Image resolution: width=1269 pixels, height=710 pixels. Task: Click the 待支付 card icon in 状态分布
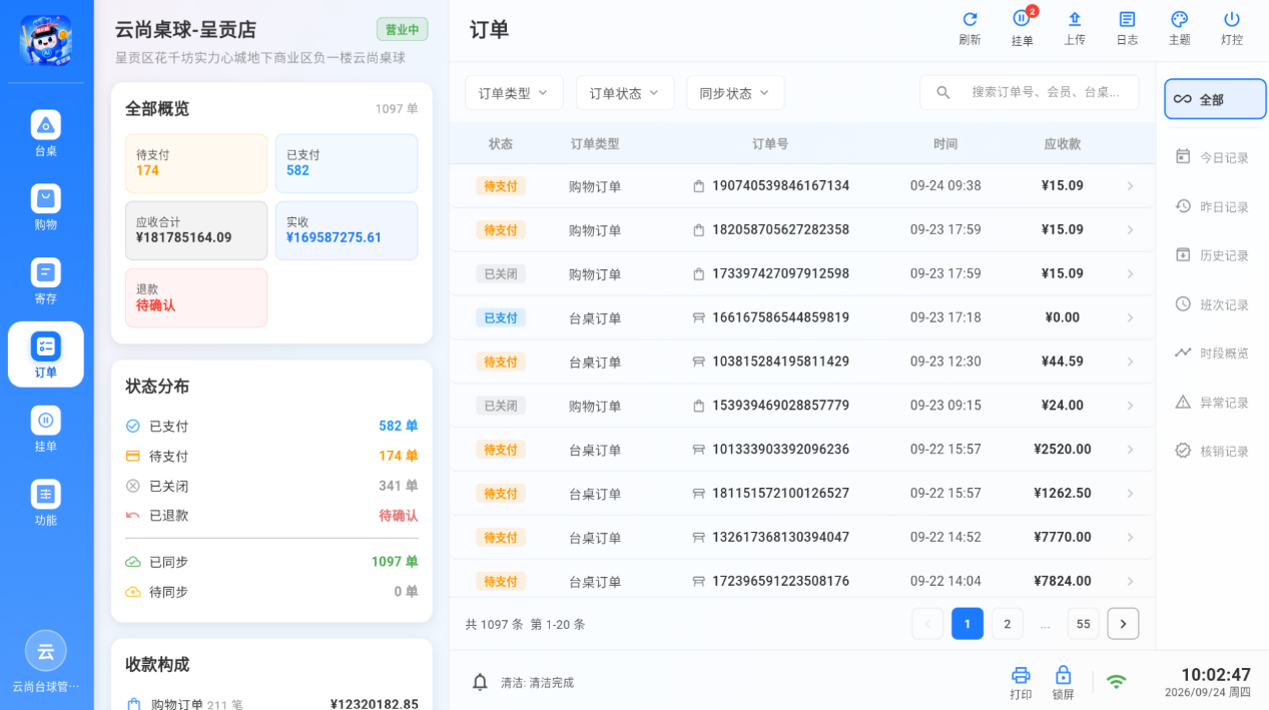(133, 456)
